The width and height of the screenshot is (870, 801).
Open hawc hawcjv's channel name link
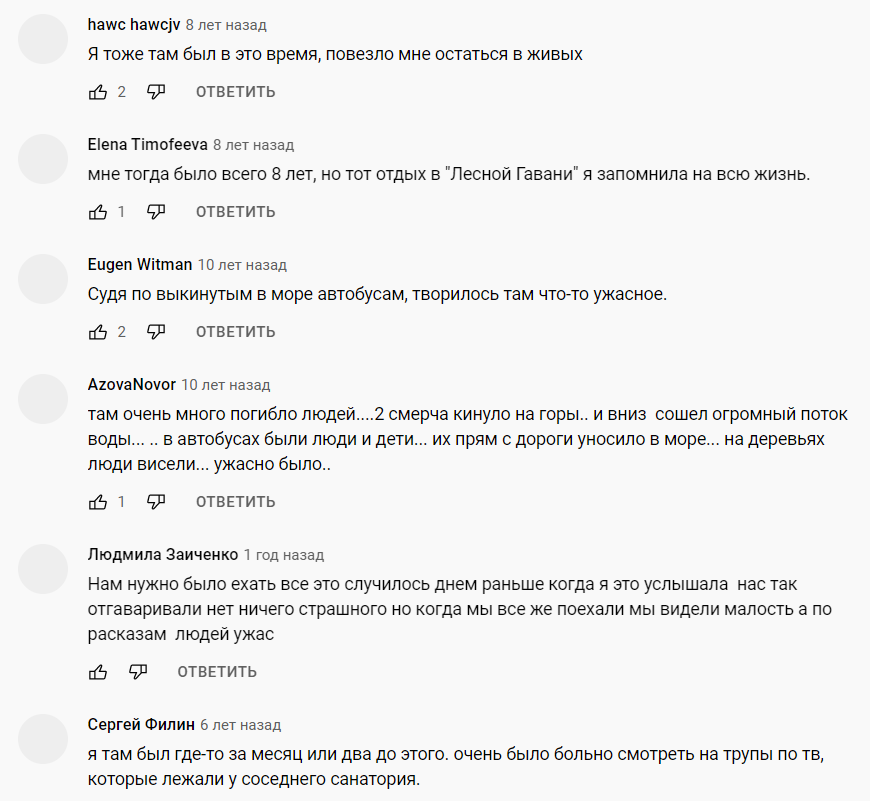[x=134, y=25]
